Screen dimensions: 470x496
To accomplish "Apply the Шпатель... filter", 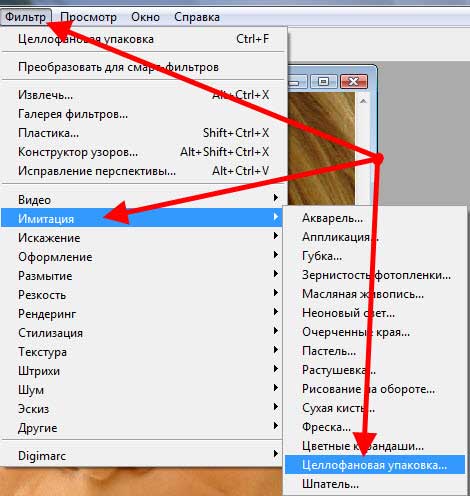I will coord(375,484).
